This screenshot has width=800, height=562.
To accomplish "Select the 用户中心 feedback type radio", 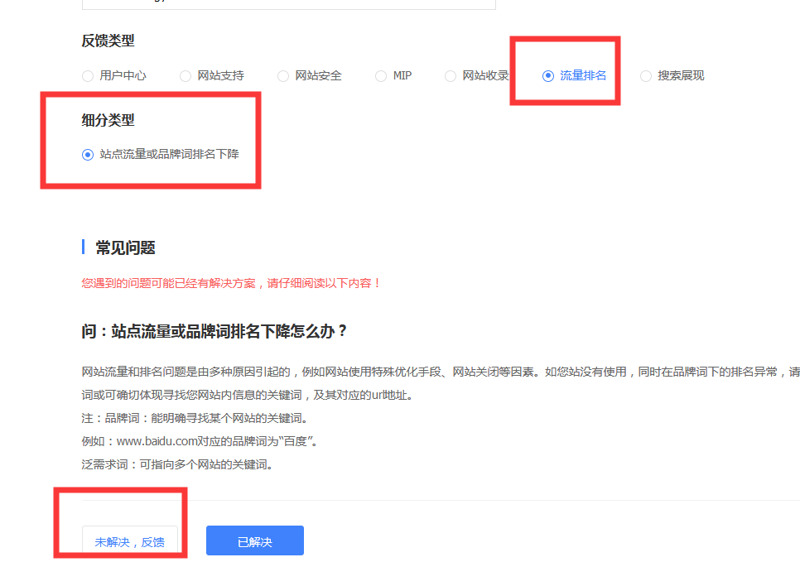I will click(x=88, y=76).
